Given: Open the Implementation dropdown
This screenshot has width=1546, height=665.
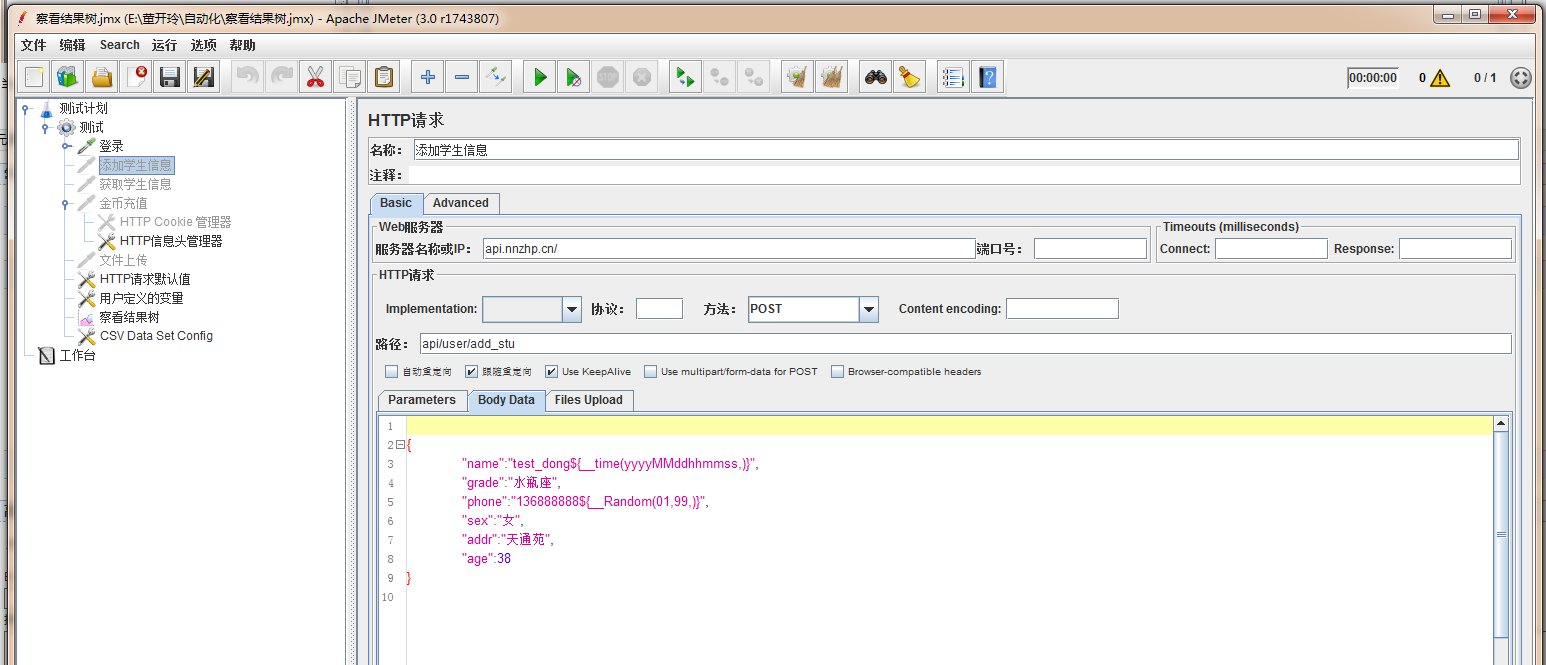Looking at the screenshot, I should pyautogui.click(x=572, y=309).
